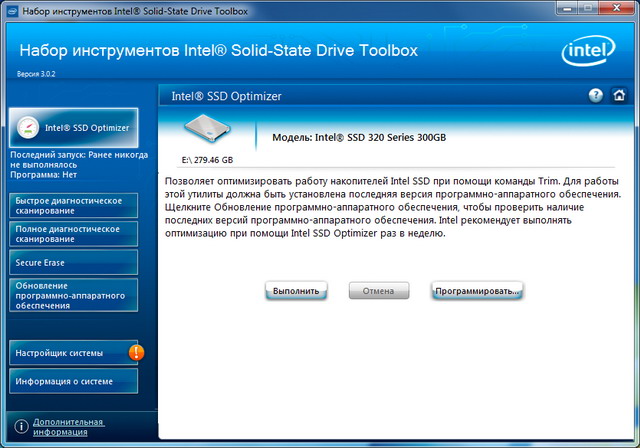Click version label Версия 3.0.2
Screen dimensions: 640x448
coord(36,74)
